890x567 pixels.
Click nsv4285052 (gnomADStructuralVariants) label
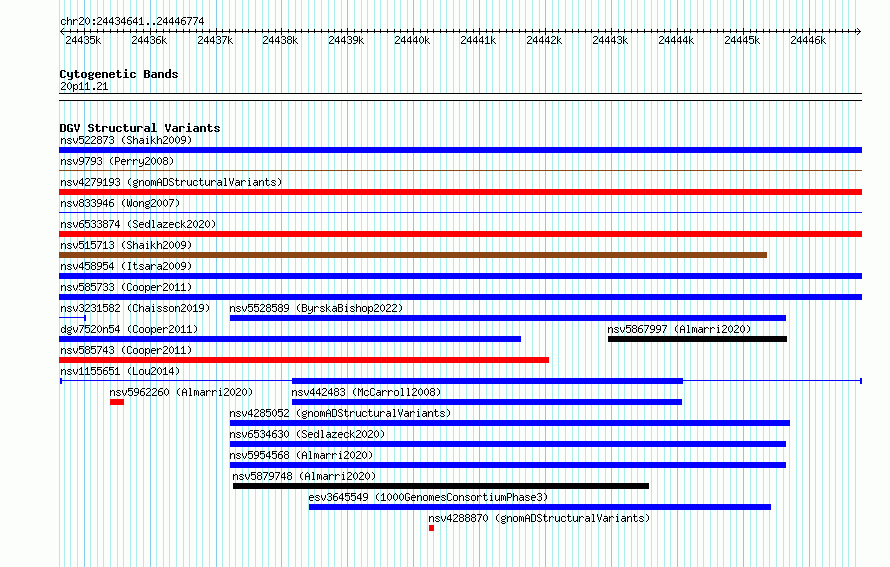[340, 413]
